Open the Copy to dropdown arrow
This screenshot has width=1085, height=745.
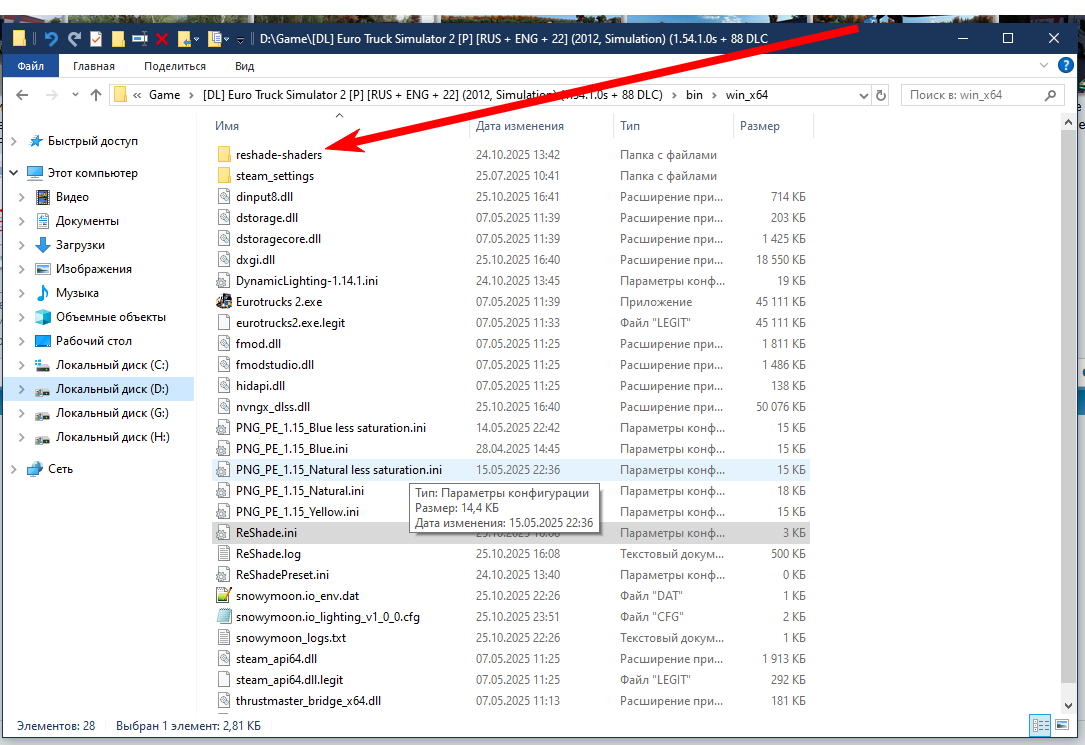[227, 39]
